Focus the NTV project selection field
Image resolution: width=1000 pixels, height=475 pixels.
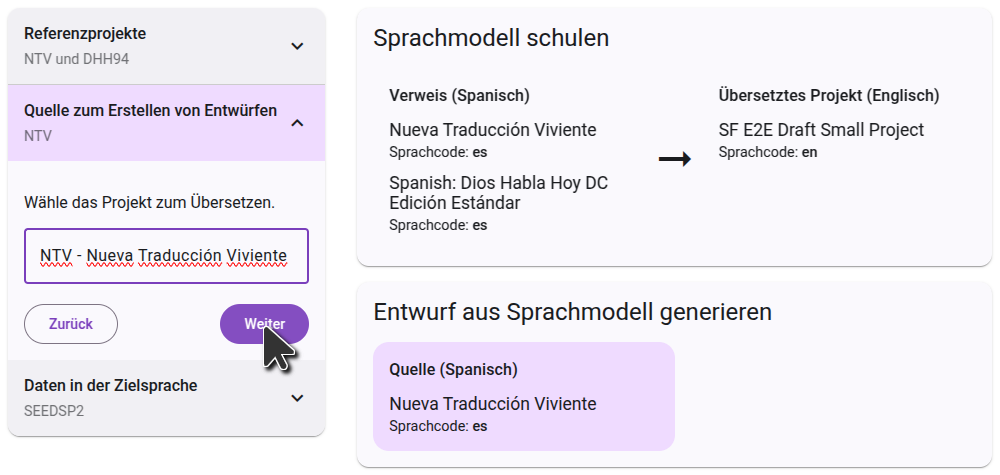[x=166, y=256]
